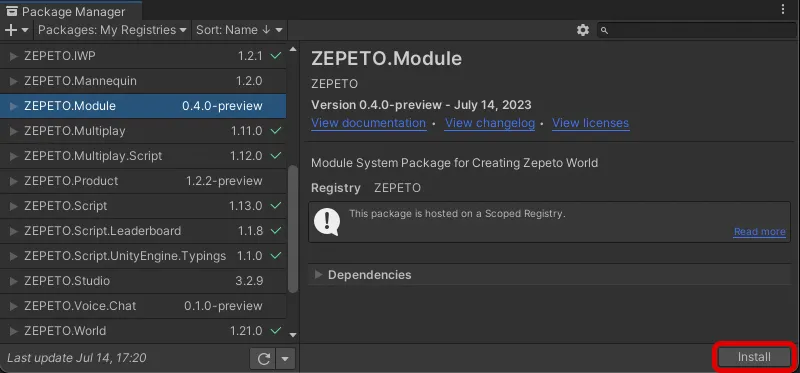Click the package list scroll-down arrow

[x=293, y=335]
